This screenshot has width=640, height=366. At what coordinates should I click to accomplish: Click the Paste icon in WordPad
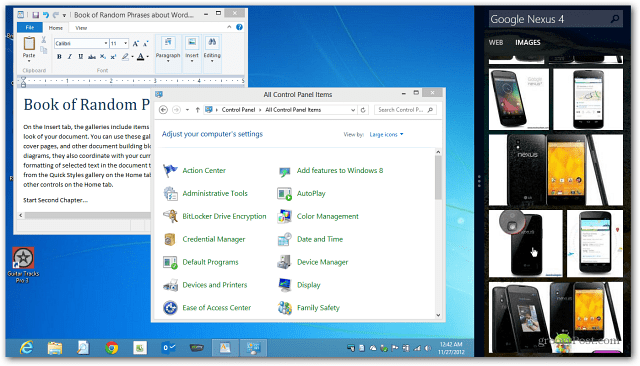(x=29, y=43)
